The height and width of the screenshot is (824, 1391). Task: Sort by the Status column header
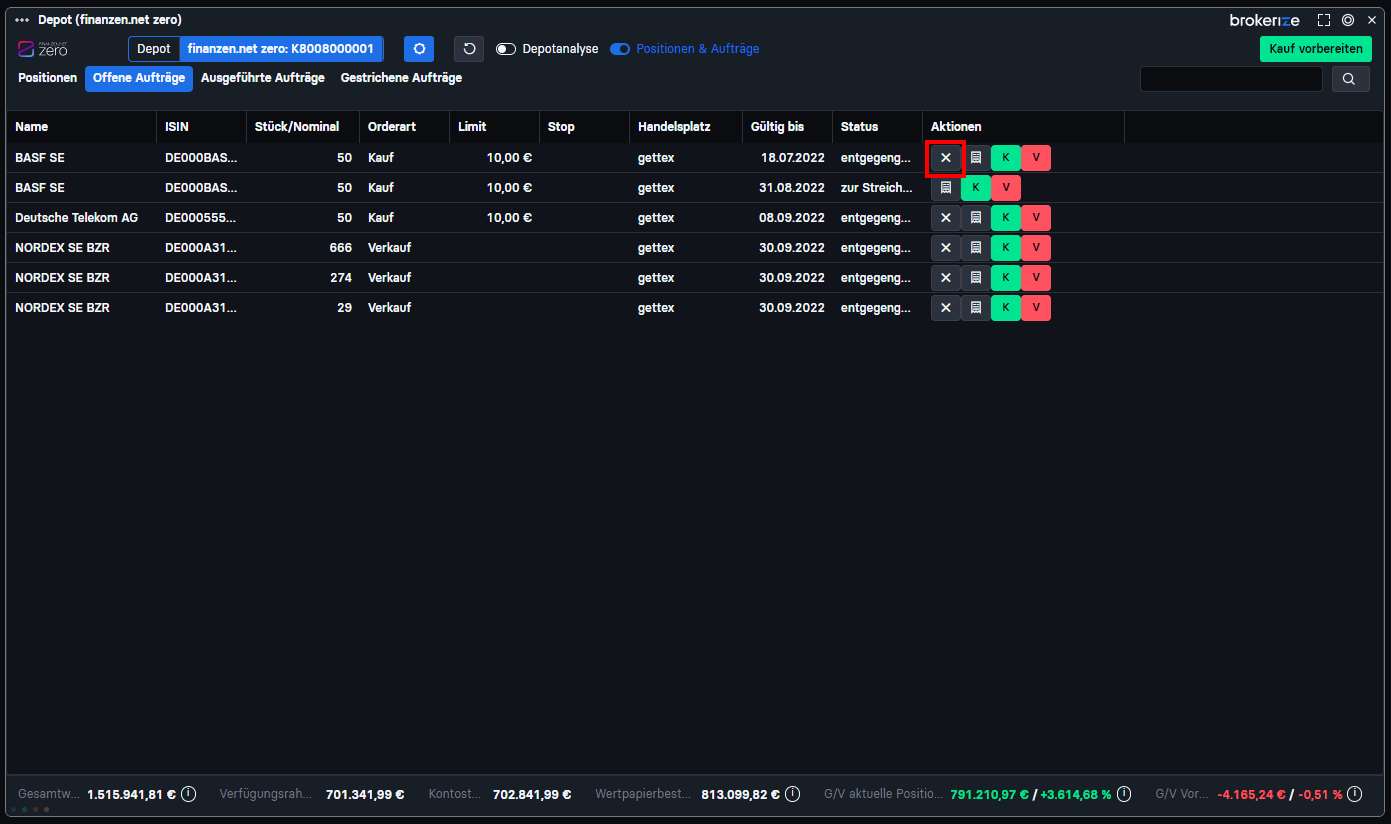[878, 127]
